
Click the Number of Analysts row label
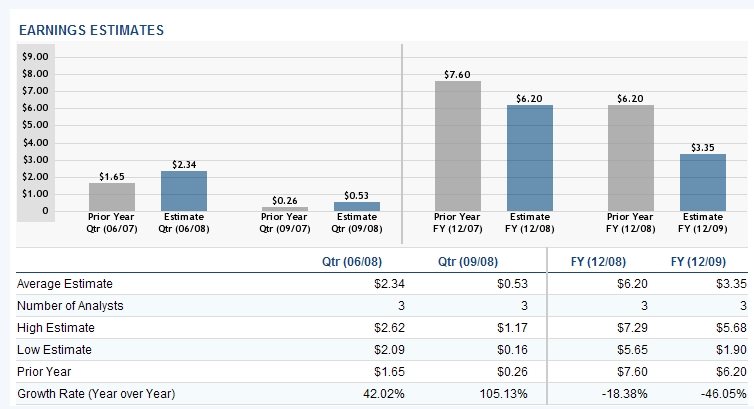point(72,306)
